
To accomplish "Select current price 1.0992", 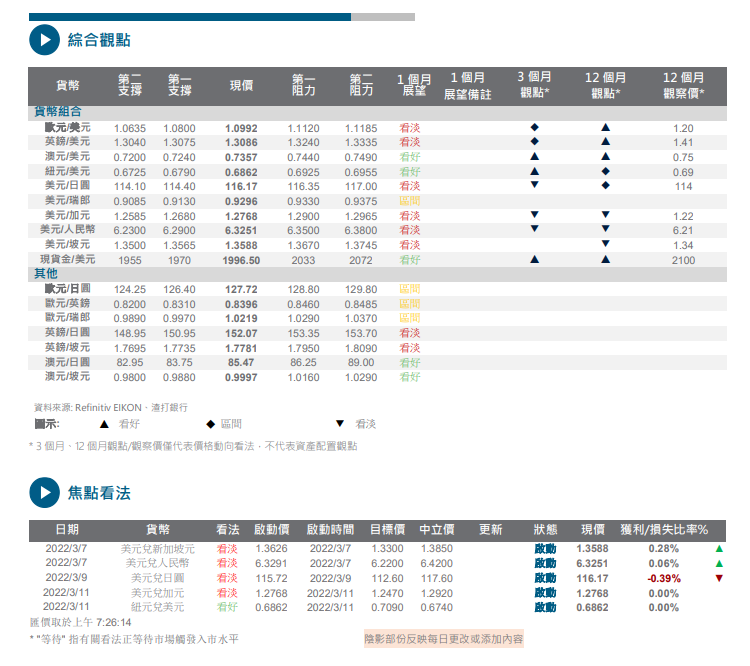I will [241, 128].
